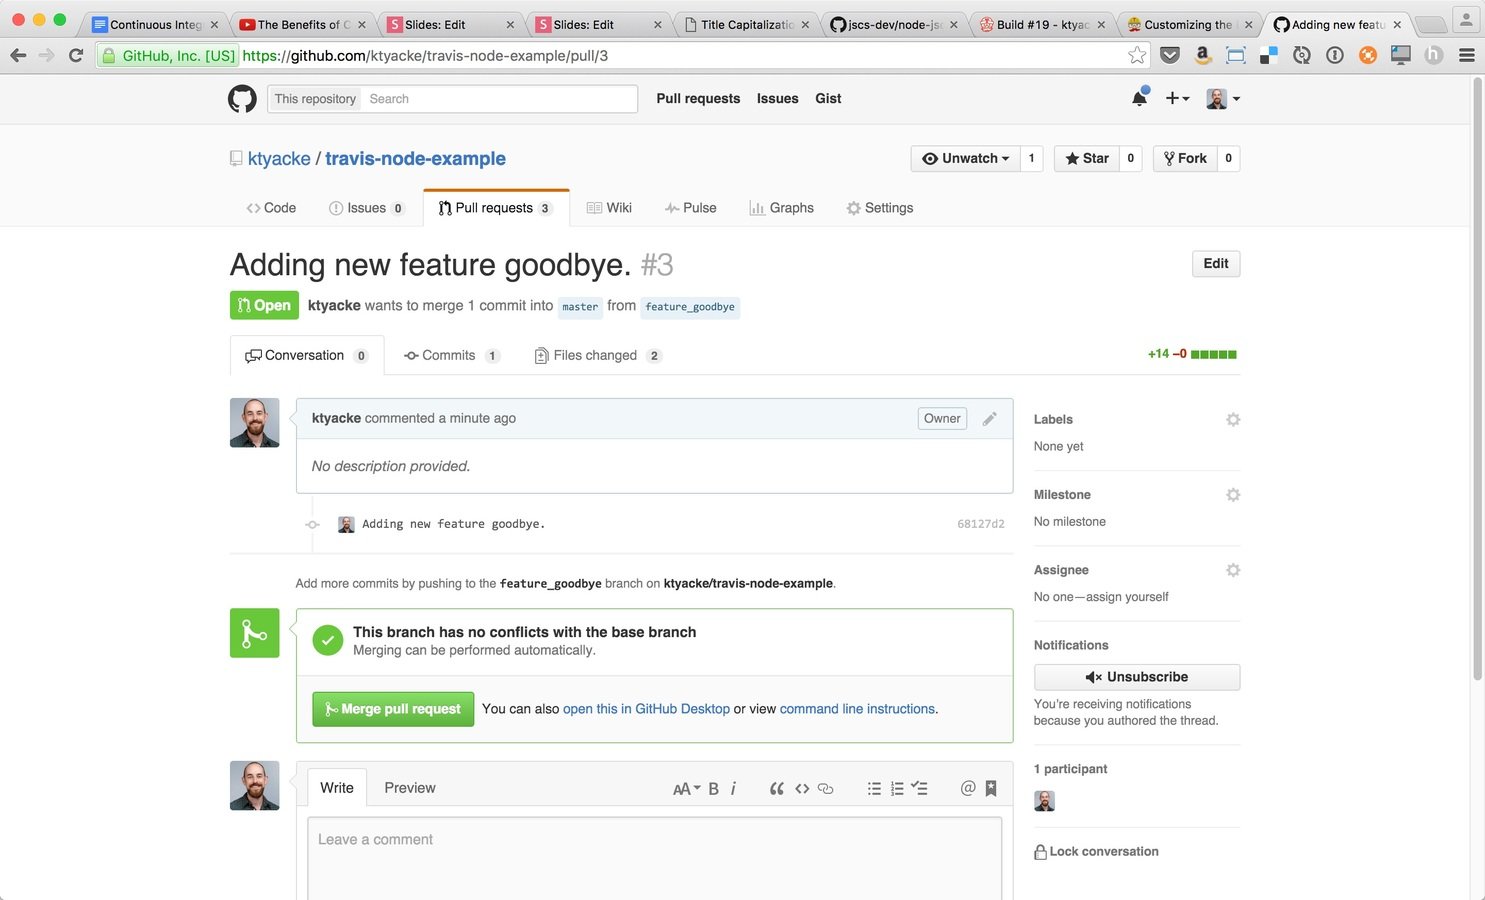Click the pencil edit comment icon
The width and height of the screenshot is (1485, 900).
pyautogui.click(x=989, y=419)
